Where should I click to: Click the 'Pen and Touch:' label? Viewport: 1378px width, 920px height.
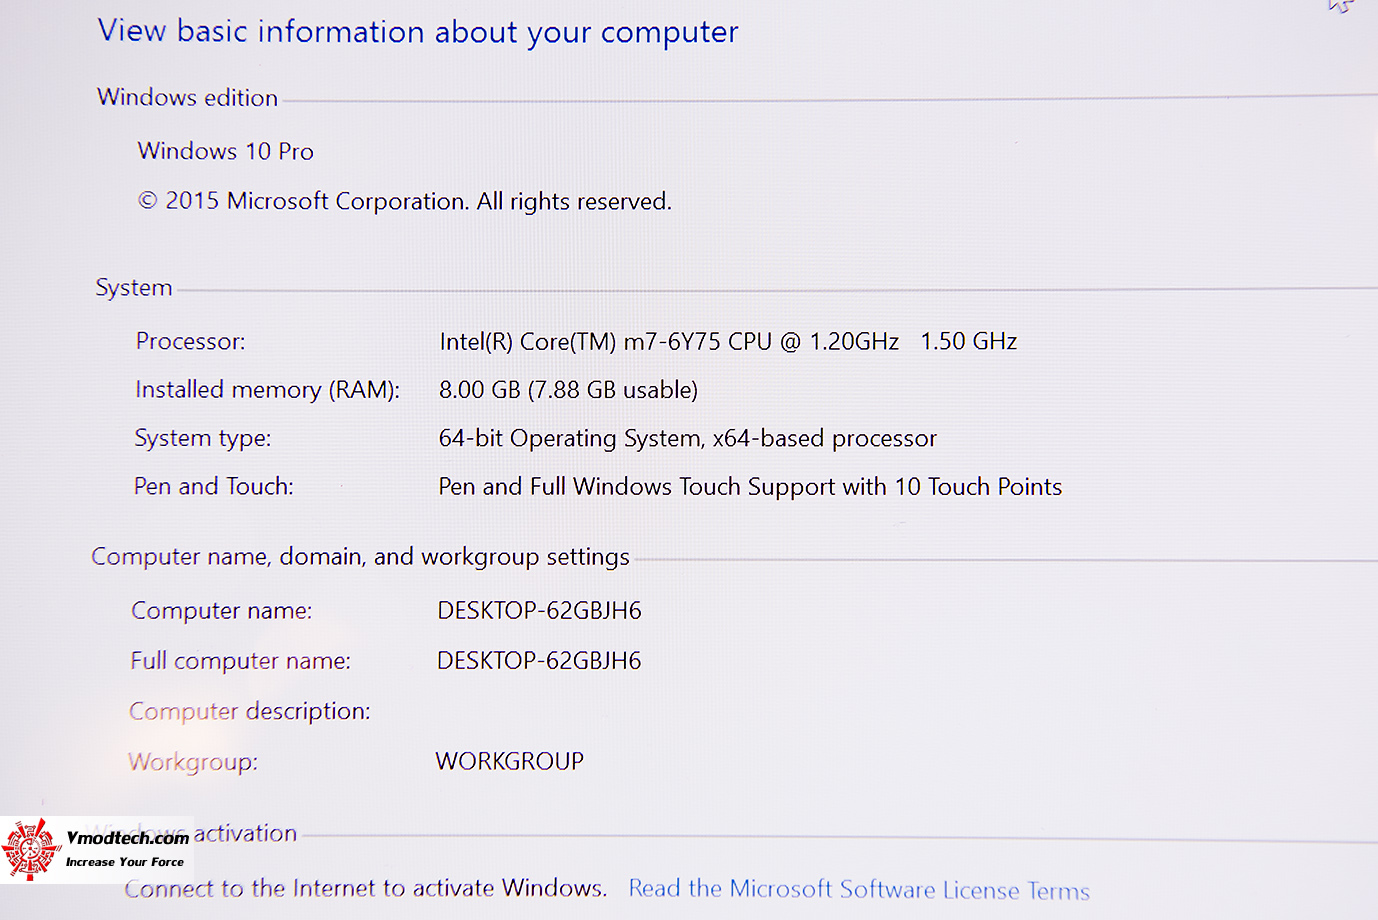click(x=214, y=487)
